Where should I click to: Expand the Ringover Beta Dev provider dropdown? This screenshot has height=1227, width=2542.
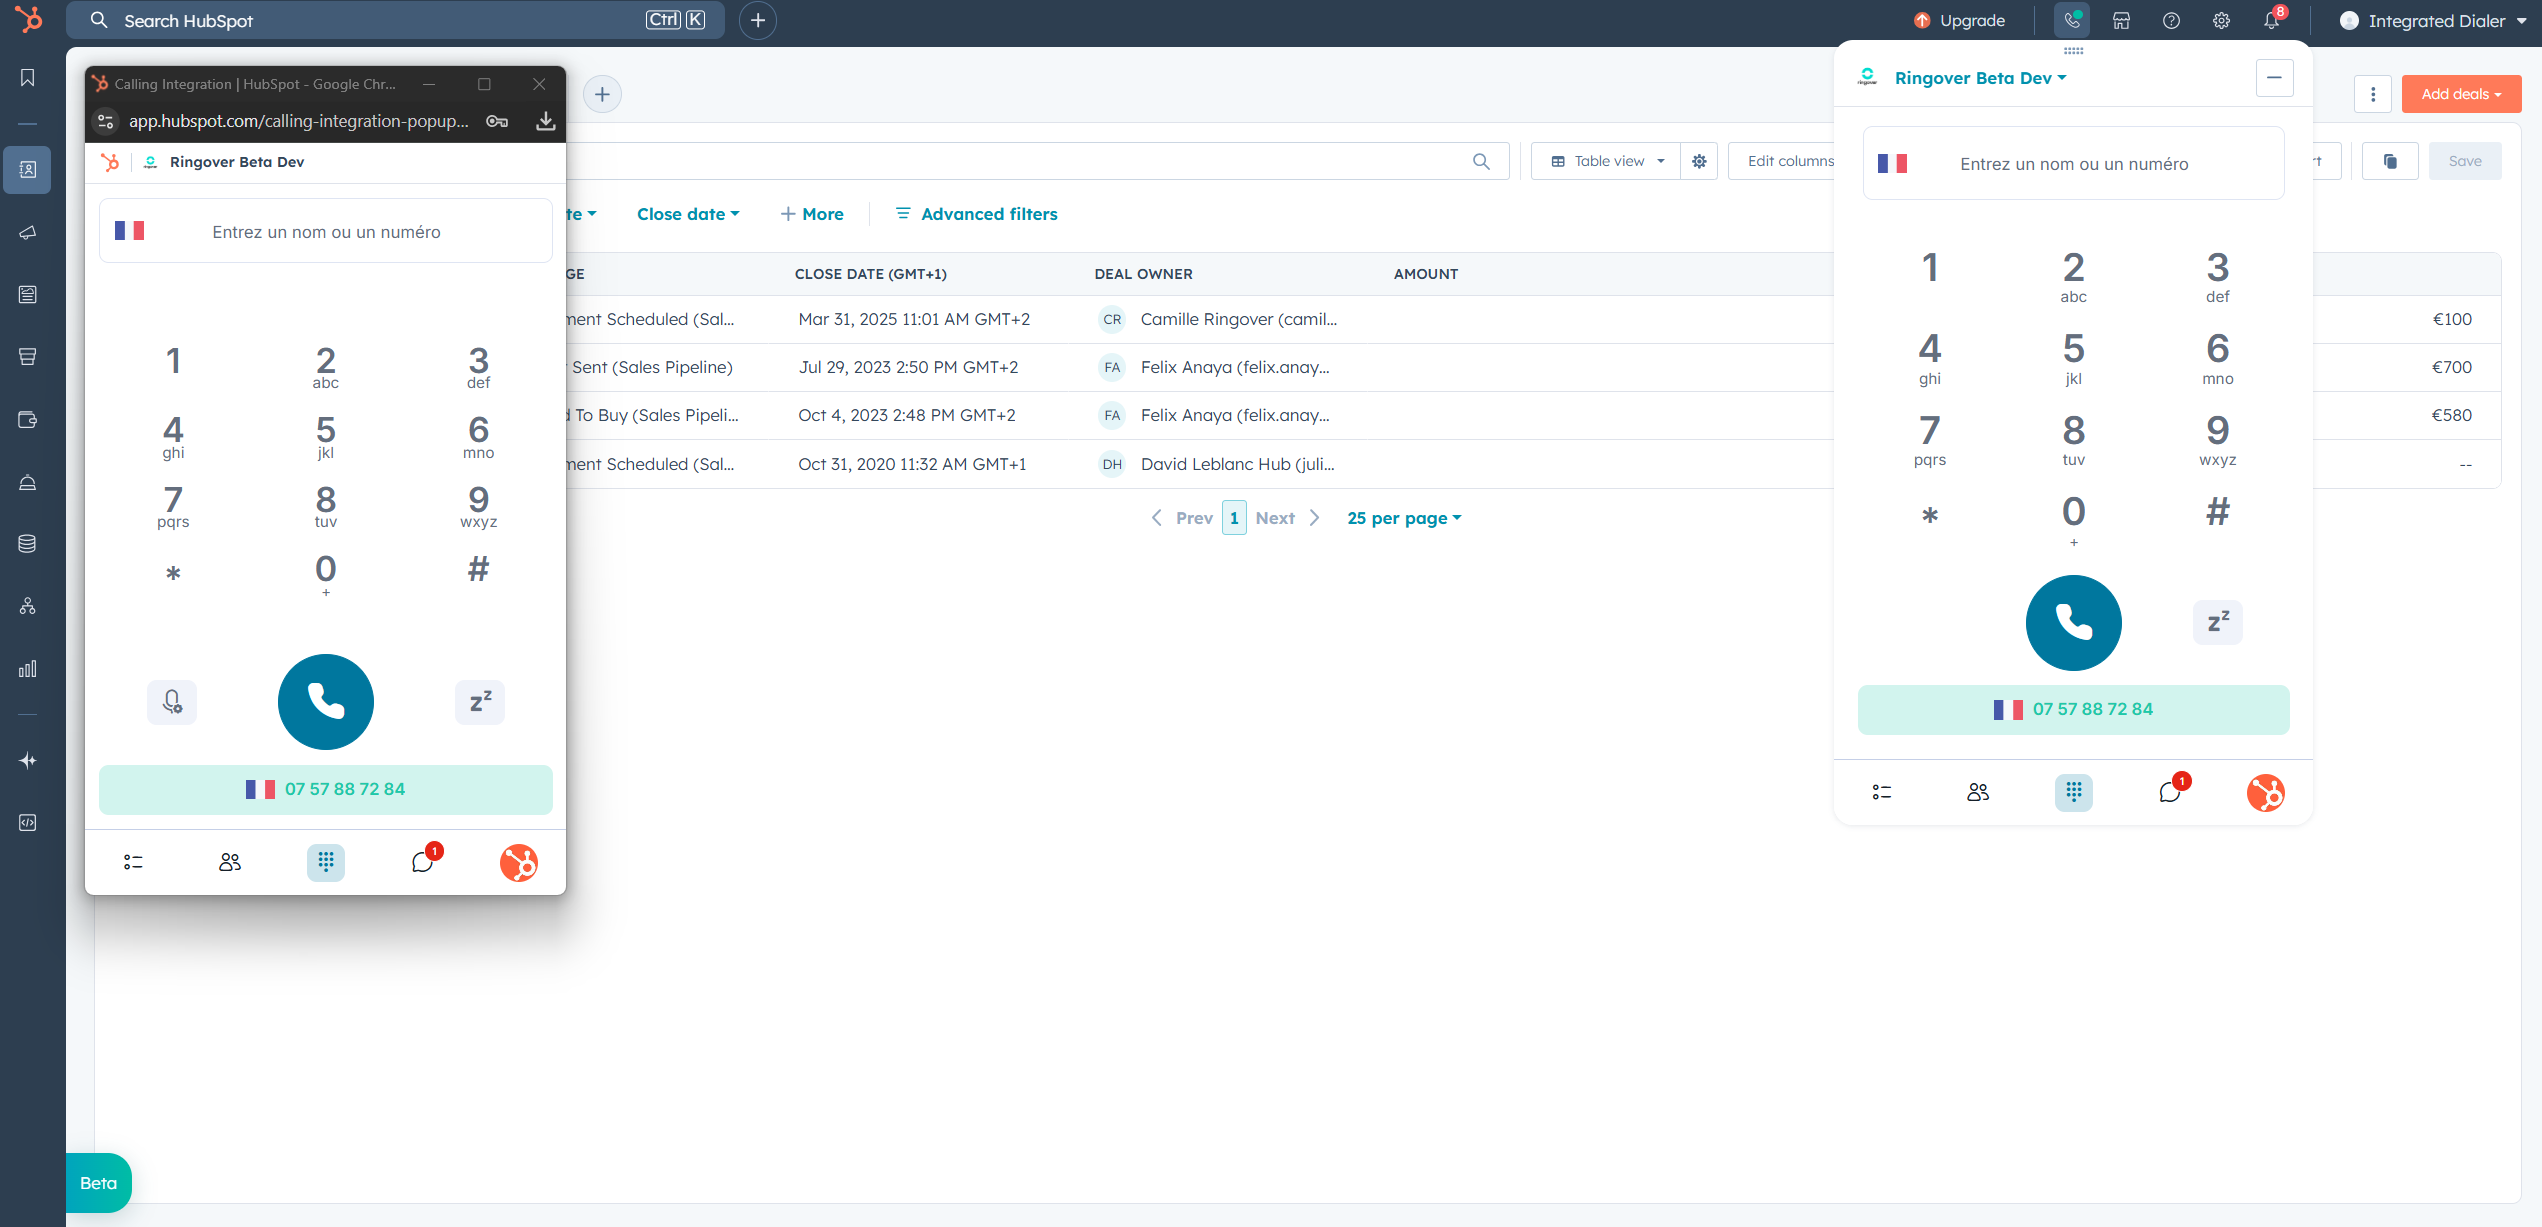click(x=1980, y=78)
